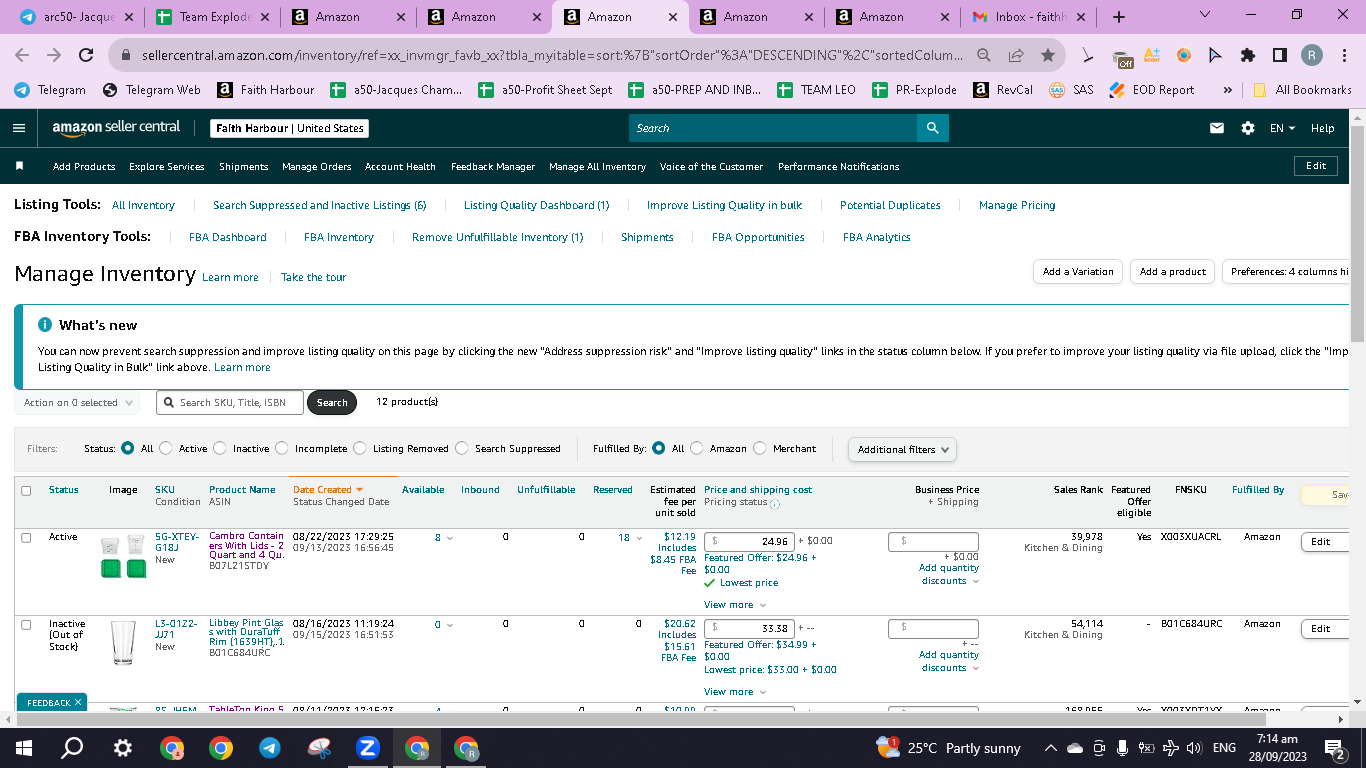The height and width of the screenshot is (768, 1366).
Task: Open the Seller Central hamburger menu
Action: (18, 128)
